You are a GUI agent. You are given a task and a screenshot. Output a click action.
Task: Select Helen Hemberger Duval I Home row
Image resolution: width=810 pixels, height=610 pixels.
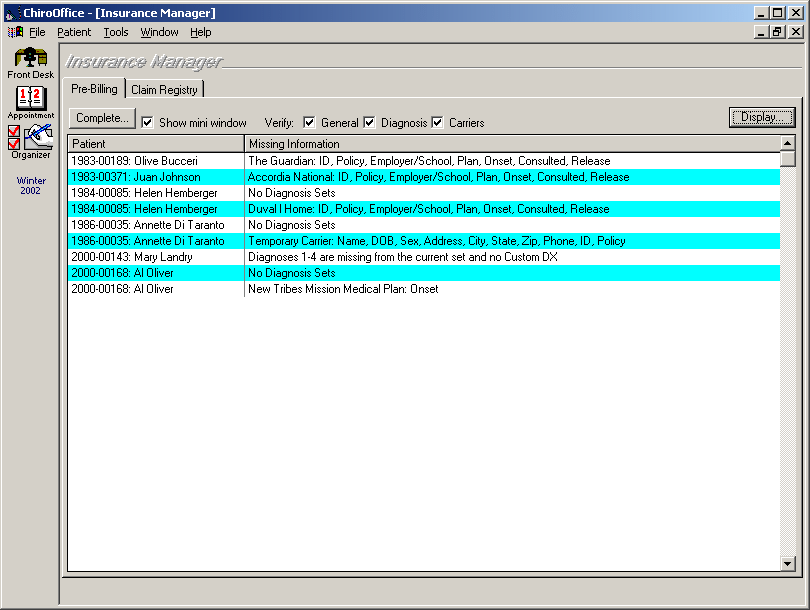[424, 209]
